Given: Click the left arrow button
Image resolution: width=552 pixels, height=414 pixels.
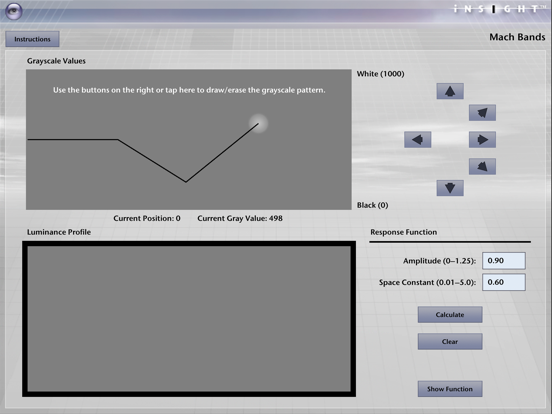Looking at the screenshot, I should point(418,140).
